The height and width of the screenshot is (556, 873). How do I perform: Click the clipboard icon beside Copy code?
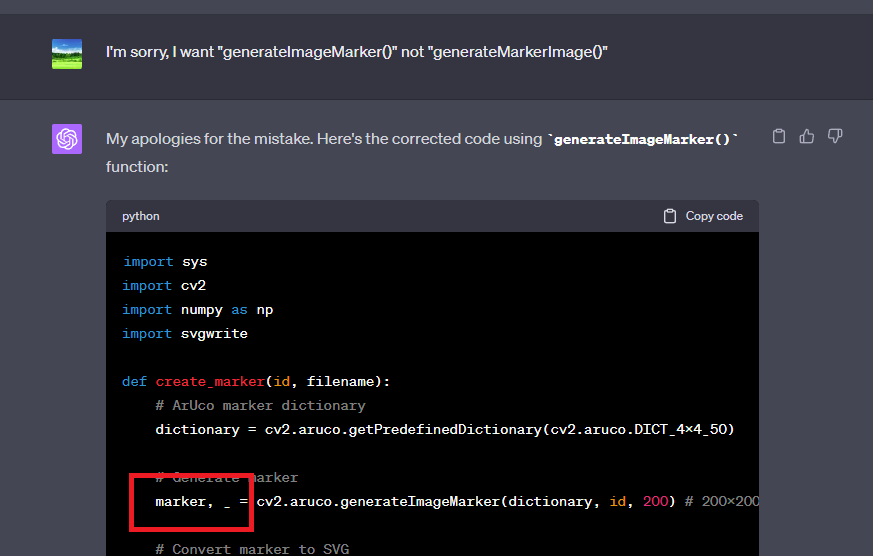[x=670, y=216]
